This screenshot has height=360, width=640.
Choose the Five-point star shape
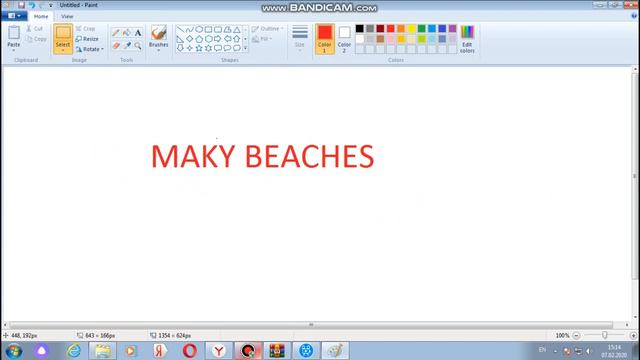click(x=199, y=48)
